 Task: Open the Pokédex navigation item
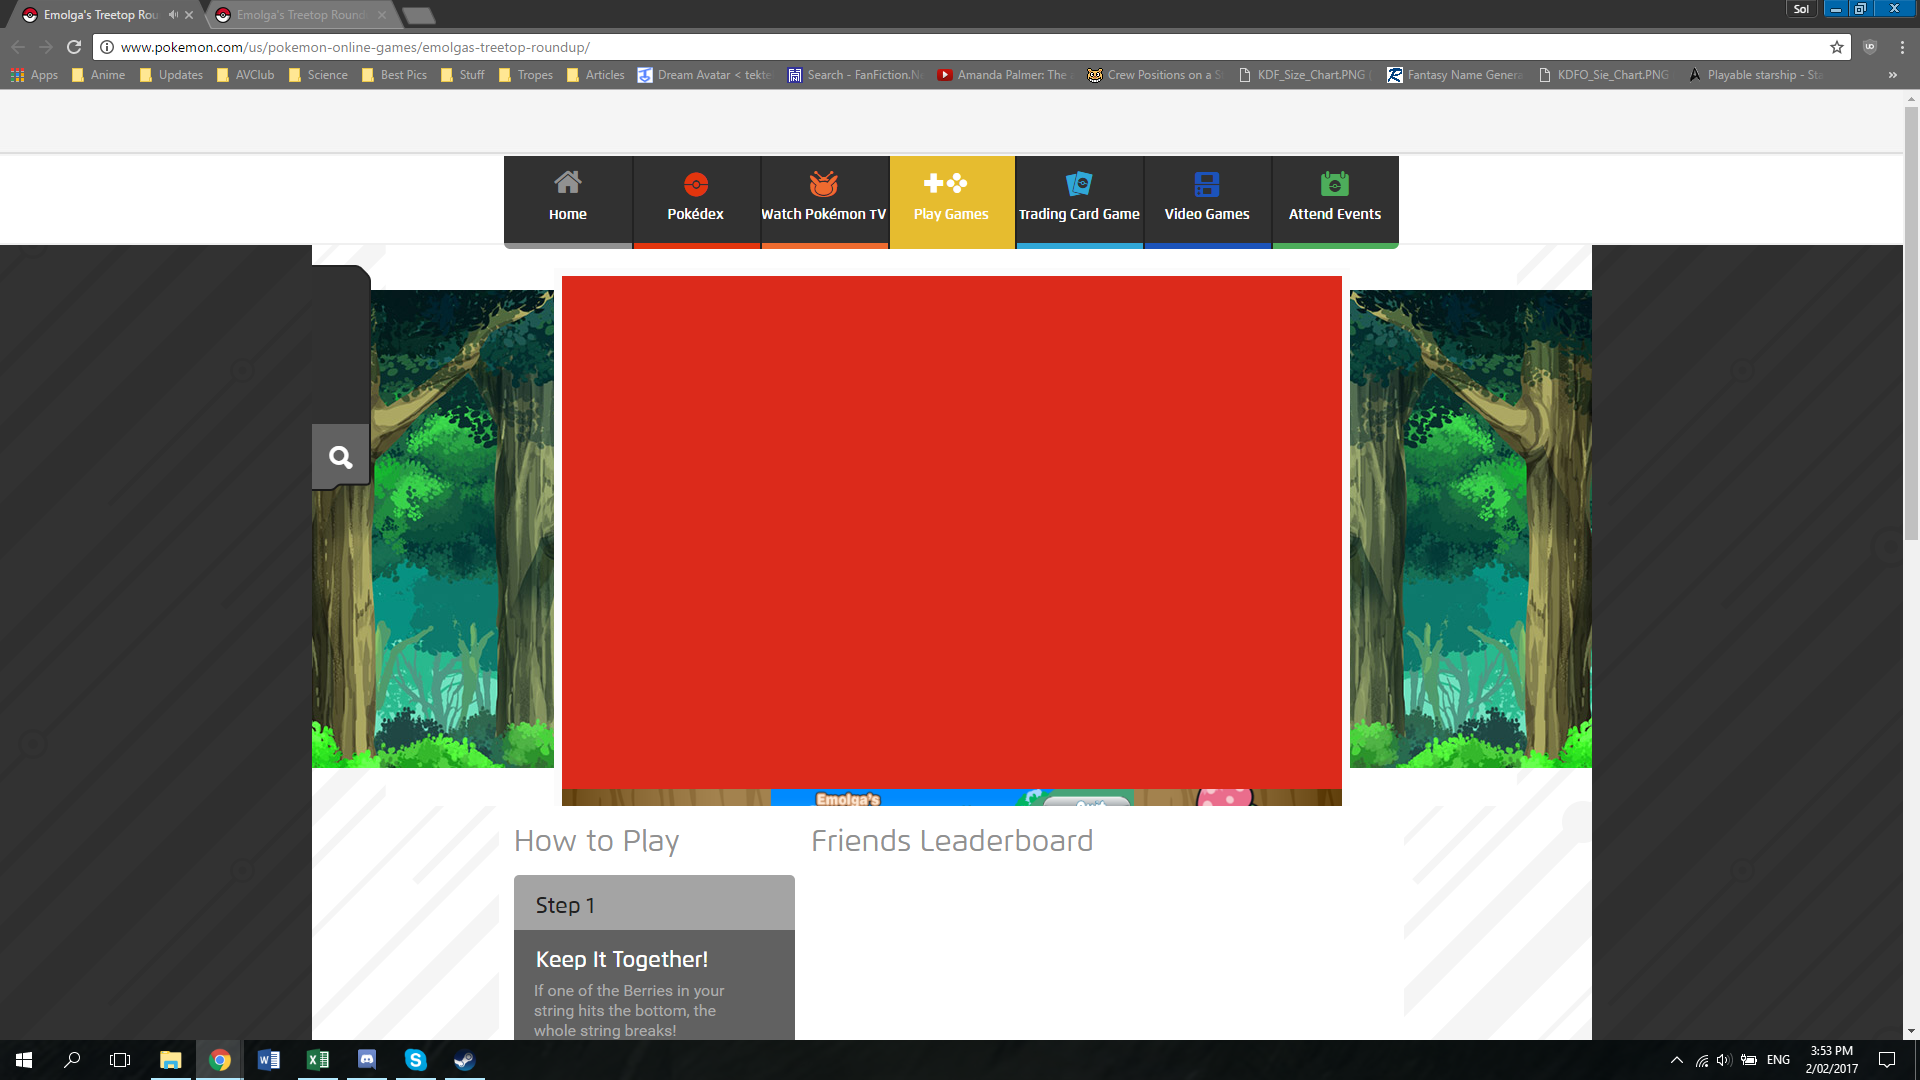click(695, 200)
